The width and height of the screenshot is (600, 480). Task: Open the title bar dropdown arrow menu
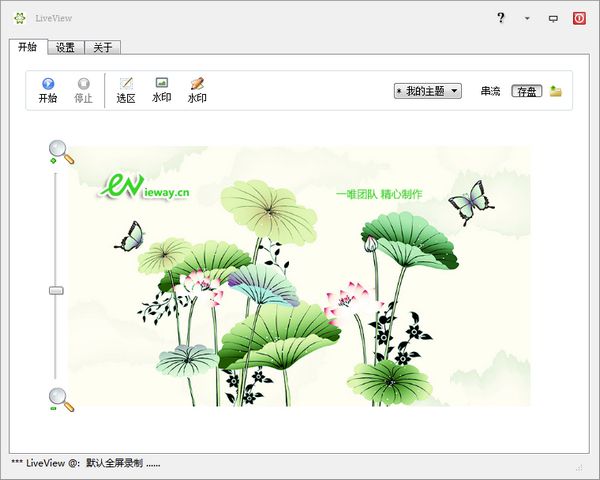pyautogui.click(x=527, y=18)
